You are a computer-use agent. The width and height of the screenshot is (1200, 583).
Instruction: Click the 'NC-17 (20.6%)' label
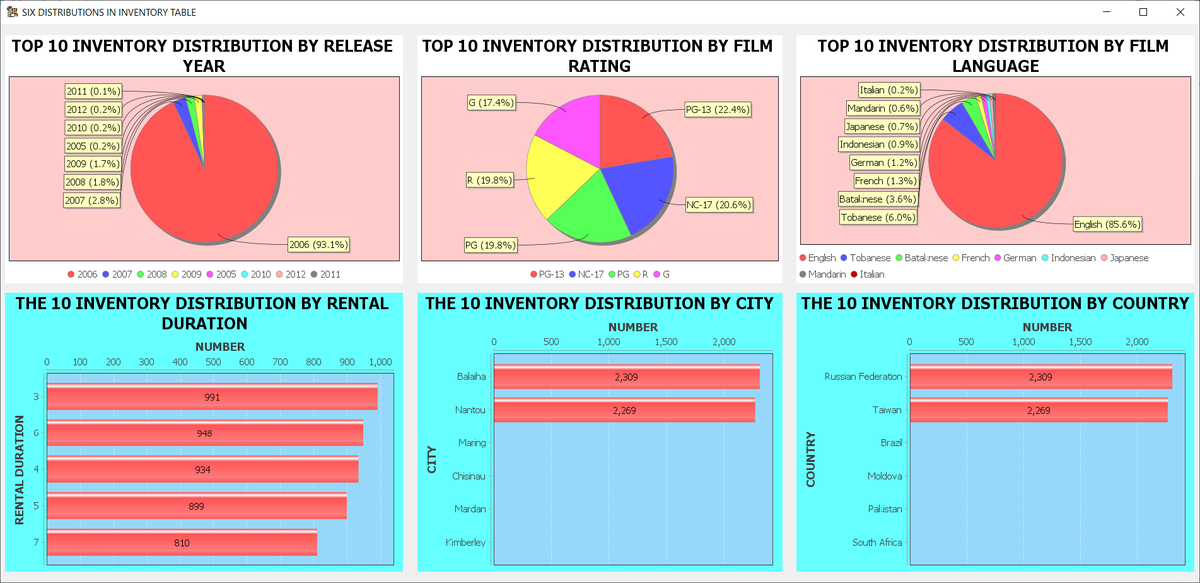click(x=718, y=204)
